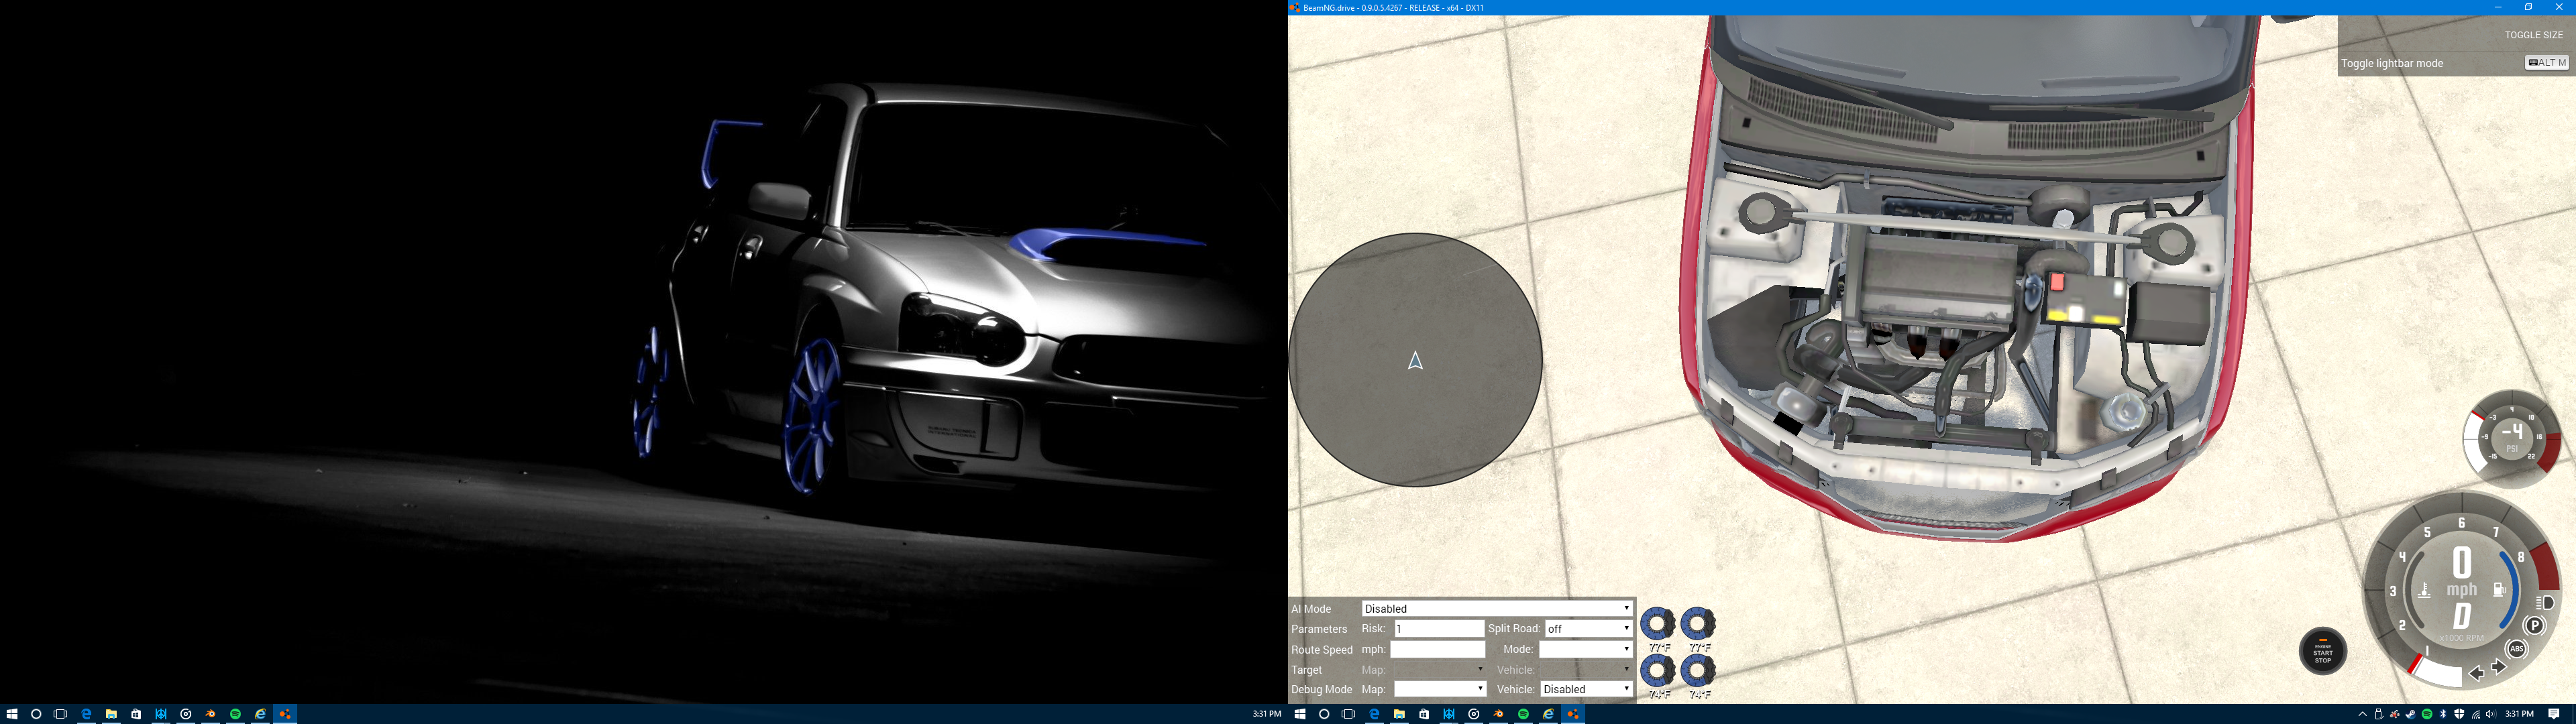
Task: Click the network Wi-Fi tray icon
Action: (x=2476, y=715)
